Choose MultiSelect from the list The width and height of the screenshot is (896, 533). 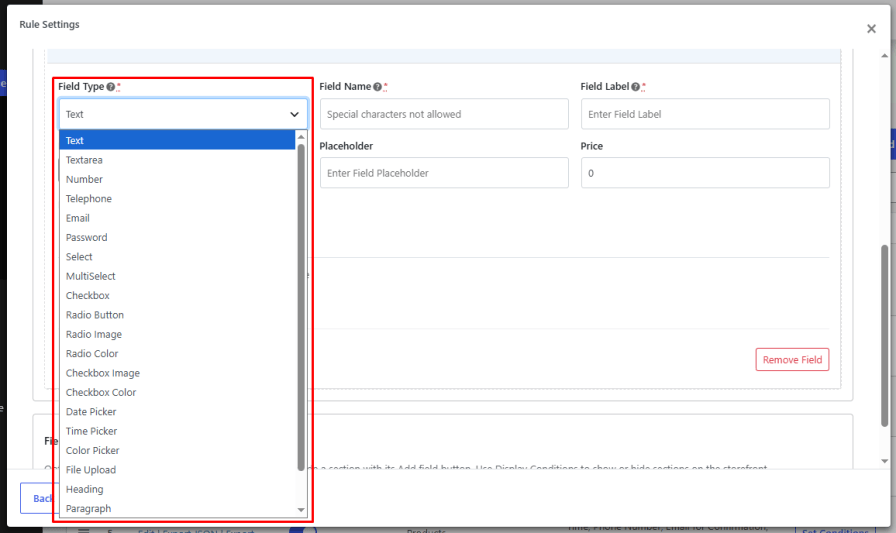177,276
